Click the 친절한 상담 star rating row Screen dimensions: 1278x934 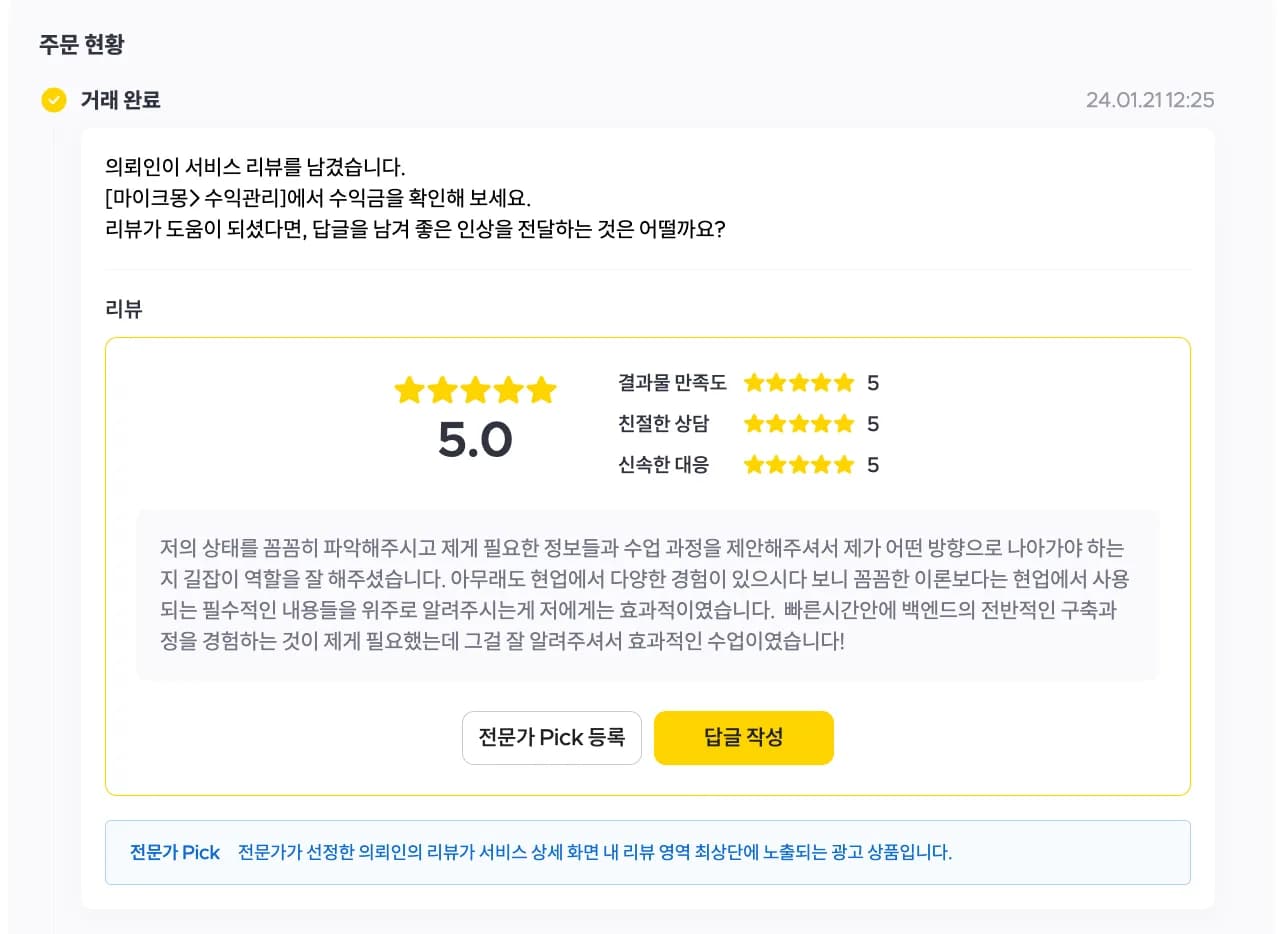[x=748, y=424]
